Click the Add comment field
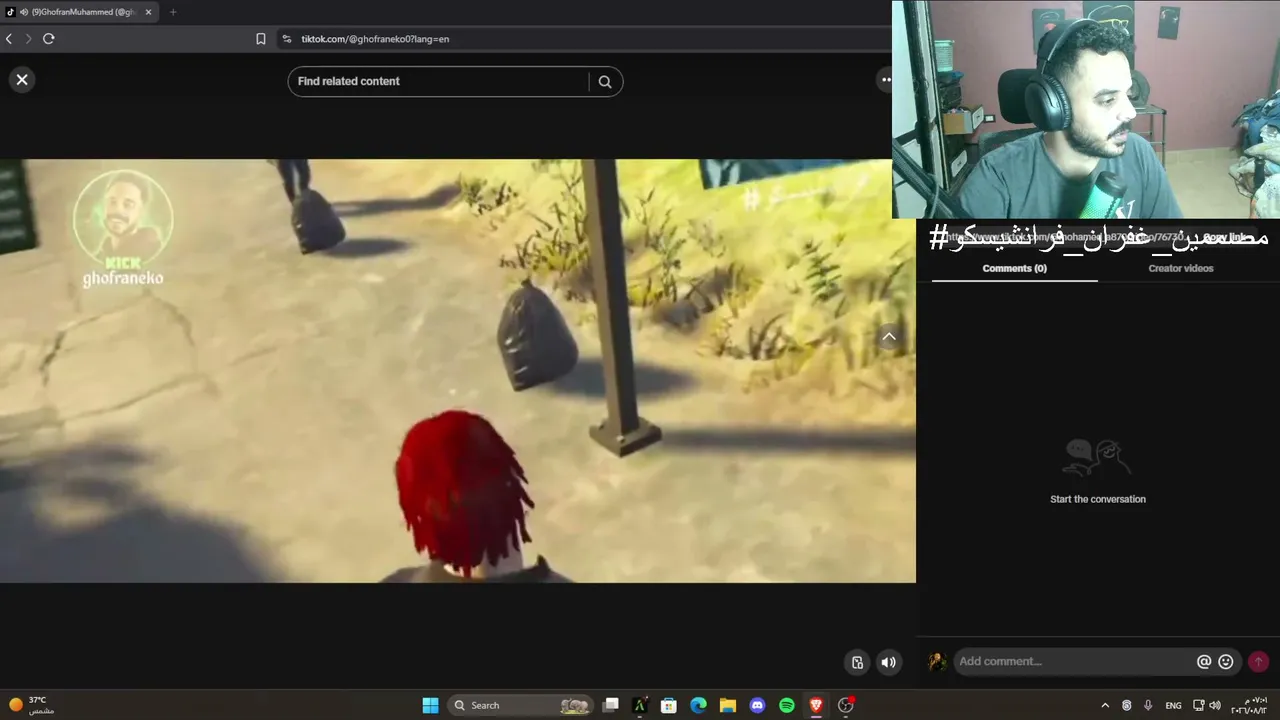The image size is (1280, 720). click(1075, 661)
